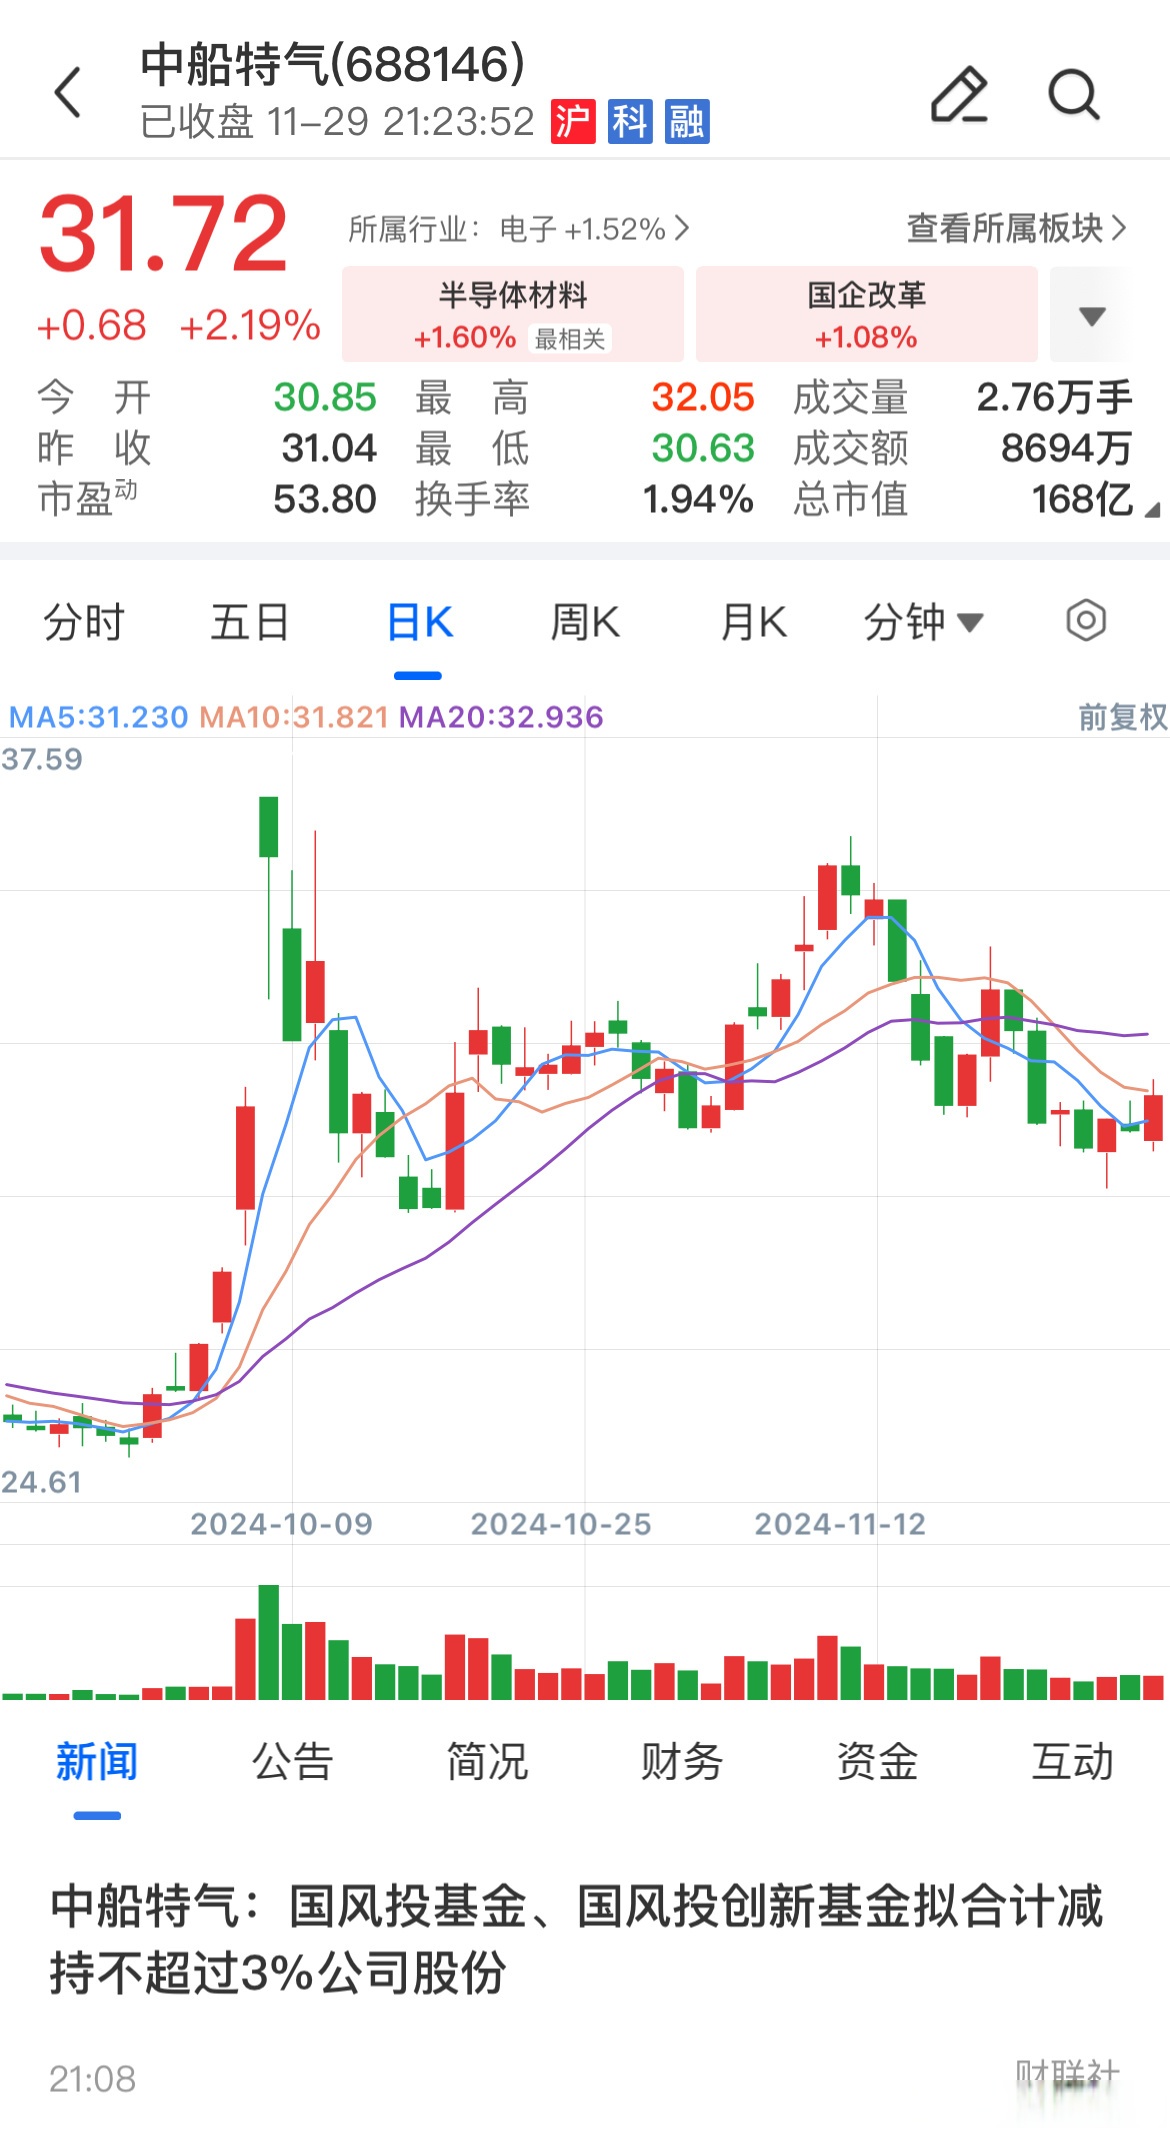Tap 换手率 value 1.94%
The width and height of the screenshot is (1170, 2133).
click(698, 499)
